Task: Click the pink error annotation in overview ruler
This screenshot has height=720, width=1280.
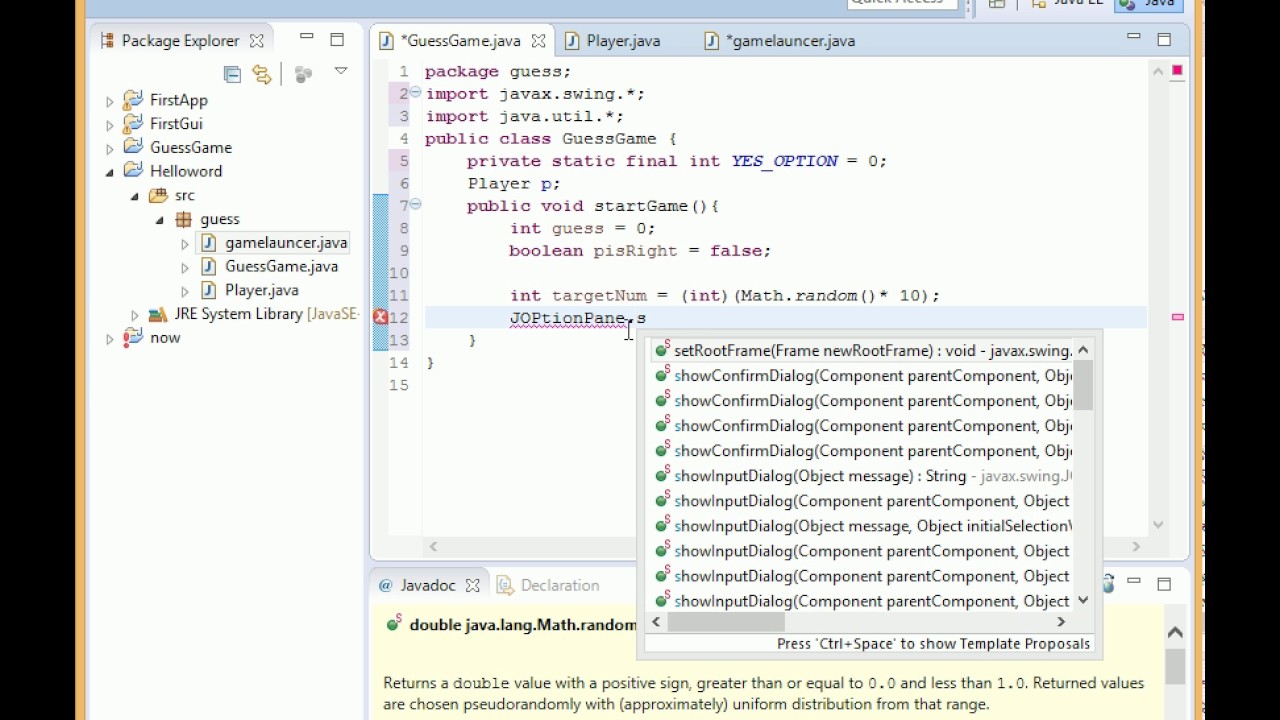Action: (x=1177, y=317)
